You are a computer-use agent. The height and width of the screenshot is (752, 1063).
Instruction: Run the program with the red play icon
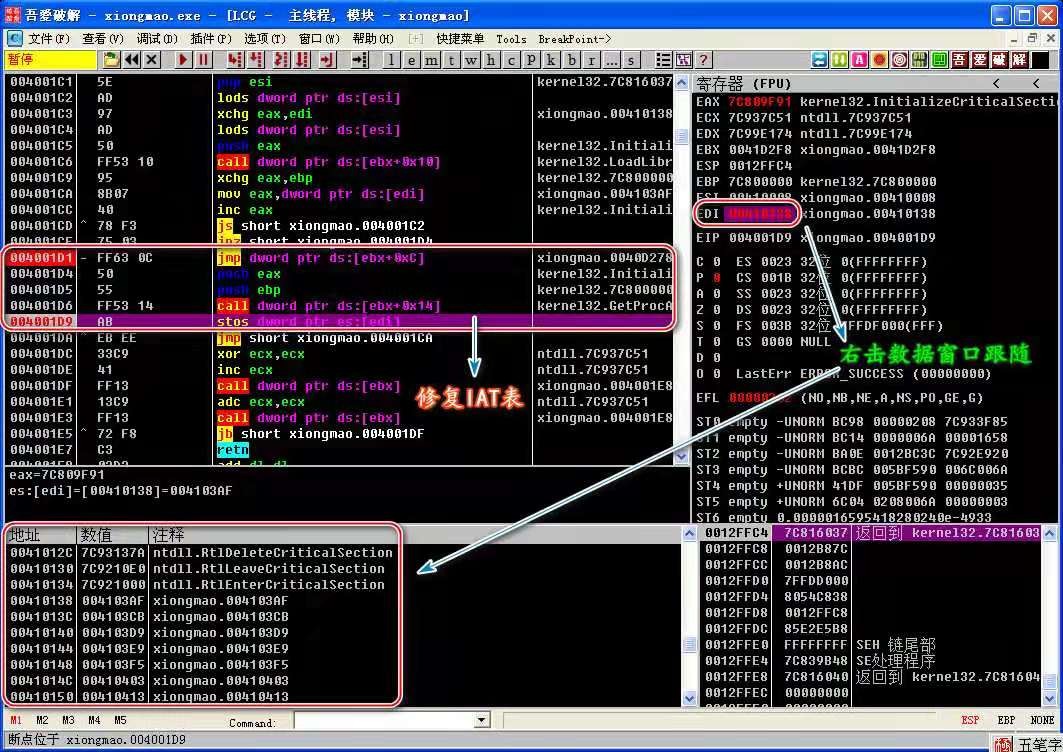pos(182,60)
